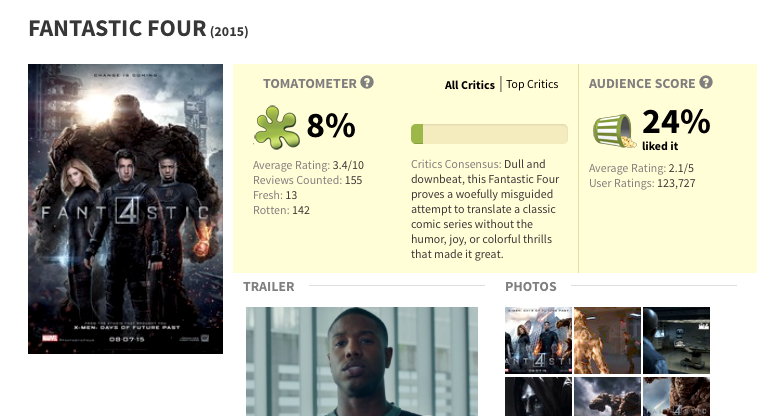Image resolution: width=774 pixels, height=416 pixels.
Task: Open the Fantastic Four movie poster
Action: click(125, 209)
